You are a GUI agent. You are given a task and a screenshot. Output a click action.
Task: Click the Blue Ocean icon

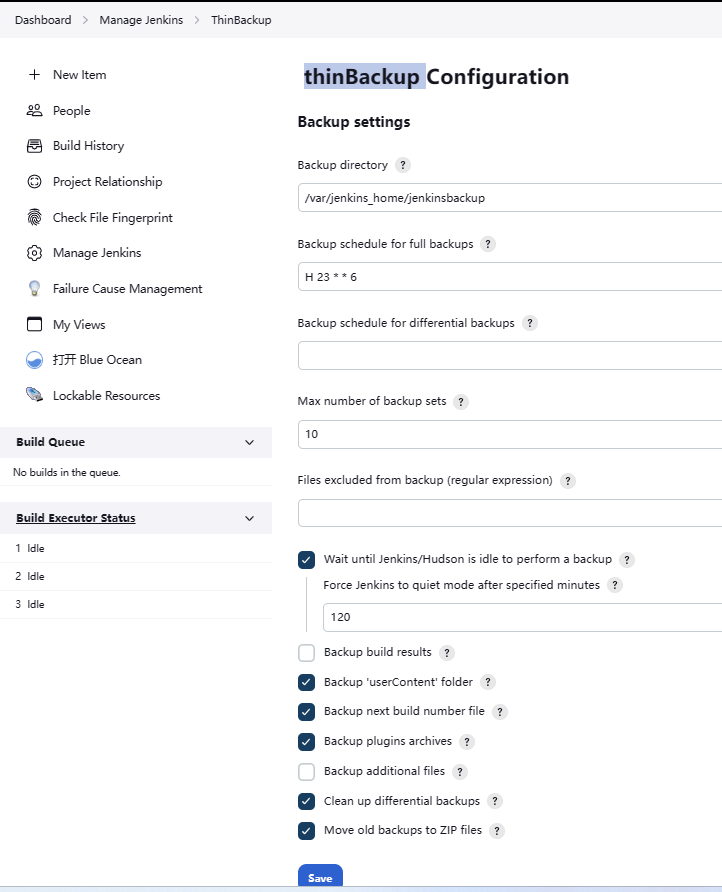point(34,360)
